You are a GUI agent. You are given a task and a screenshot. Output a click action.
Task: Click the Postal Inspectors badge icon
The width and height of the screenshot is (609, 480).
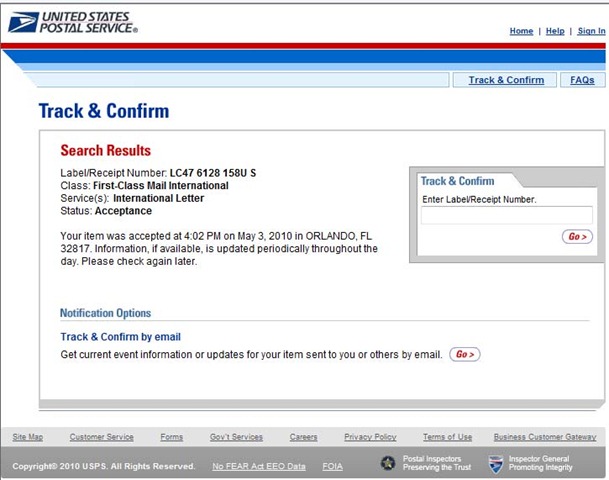tap(388, 463)
